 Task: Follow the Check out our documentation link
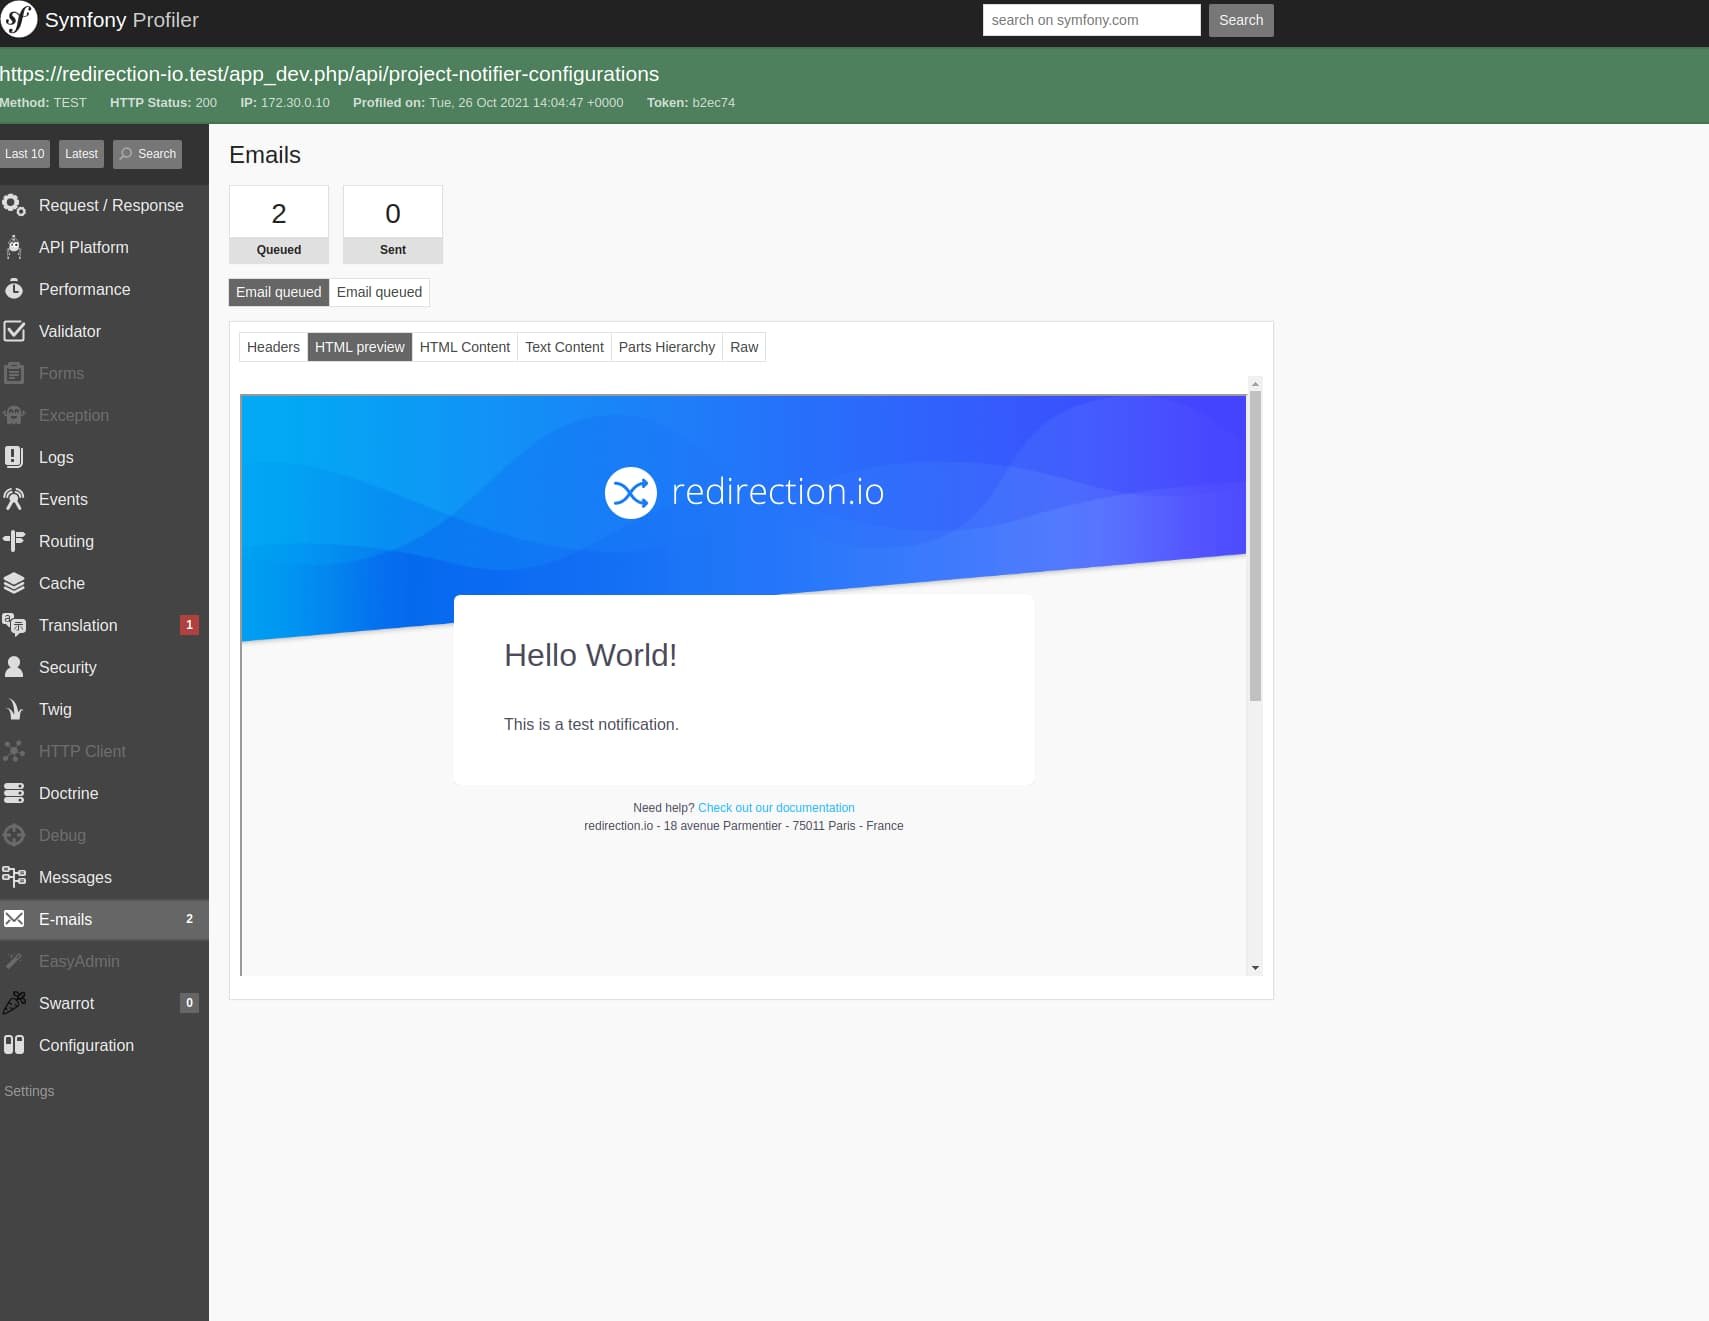pos(776,807)
